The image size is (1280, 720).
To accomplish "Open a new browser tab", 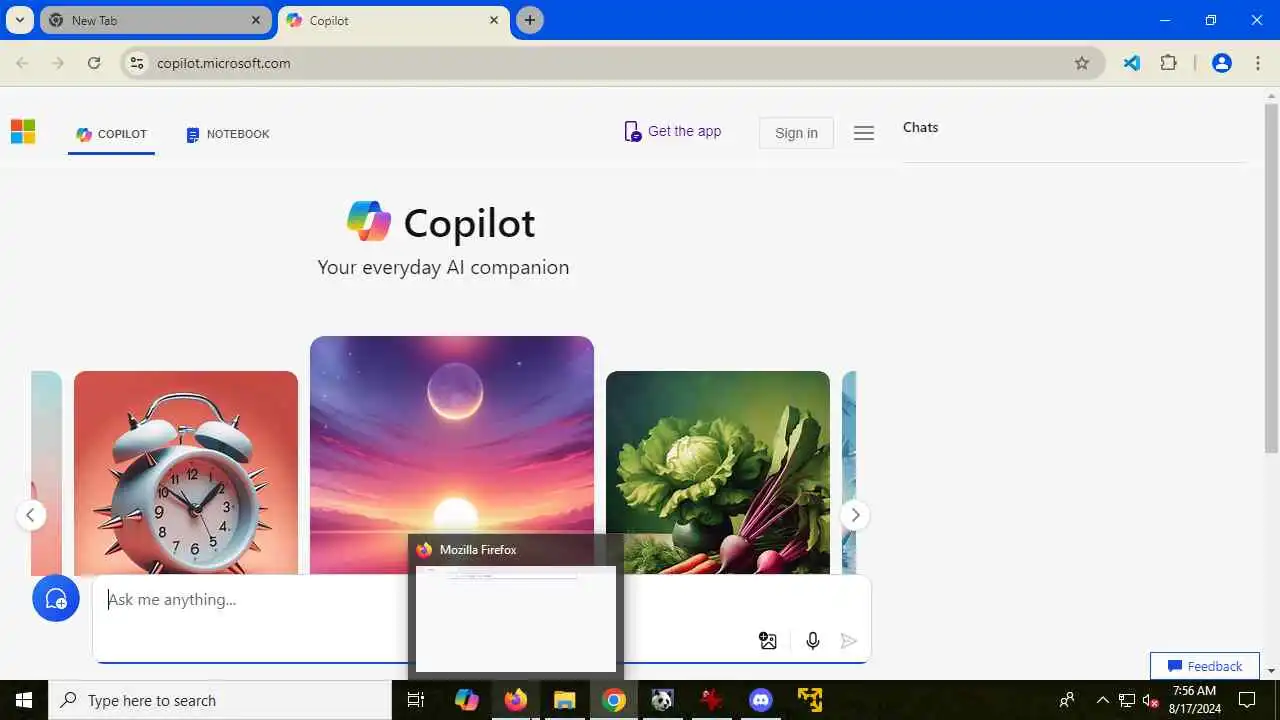I will coord(530,20).
